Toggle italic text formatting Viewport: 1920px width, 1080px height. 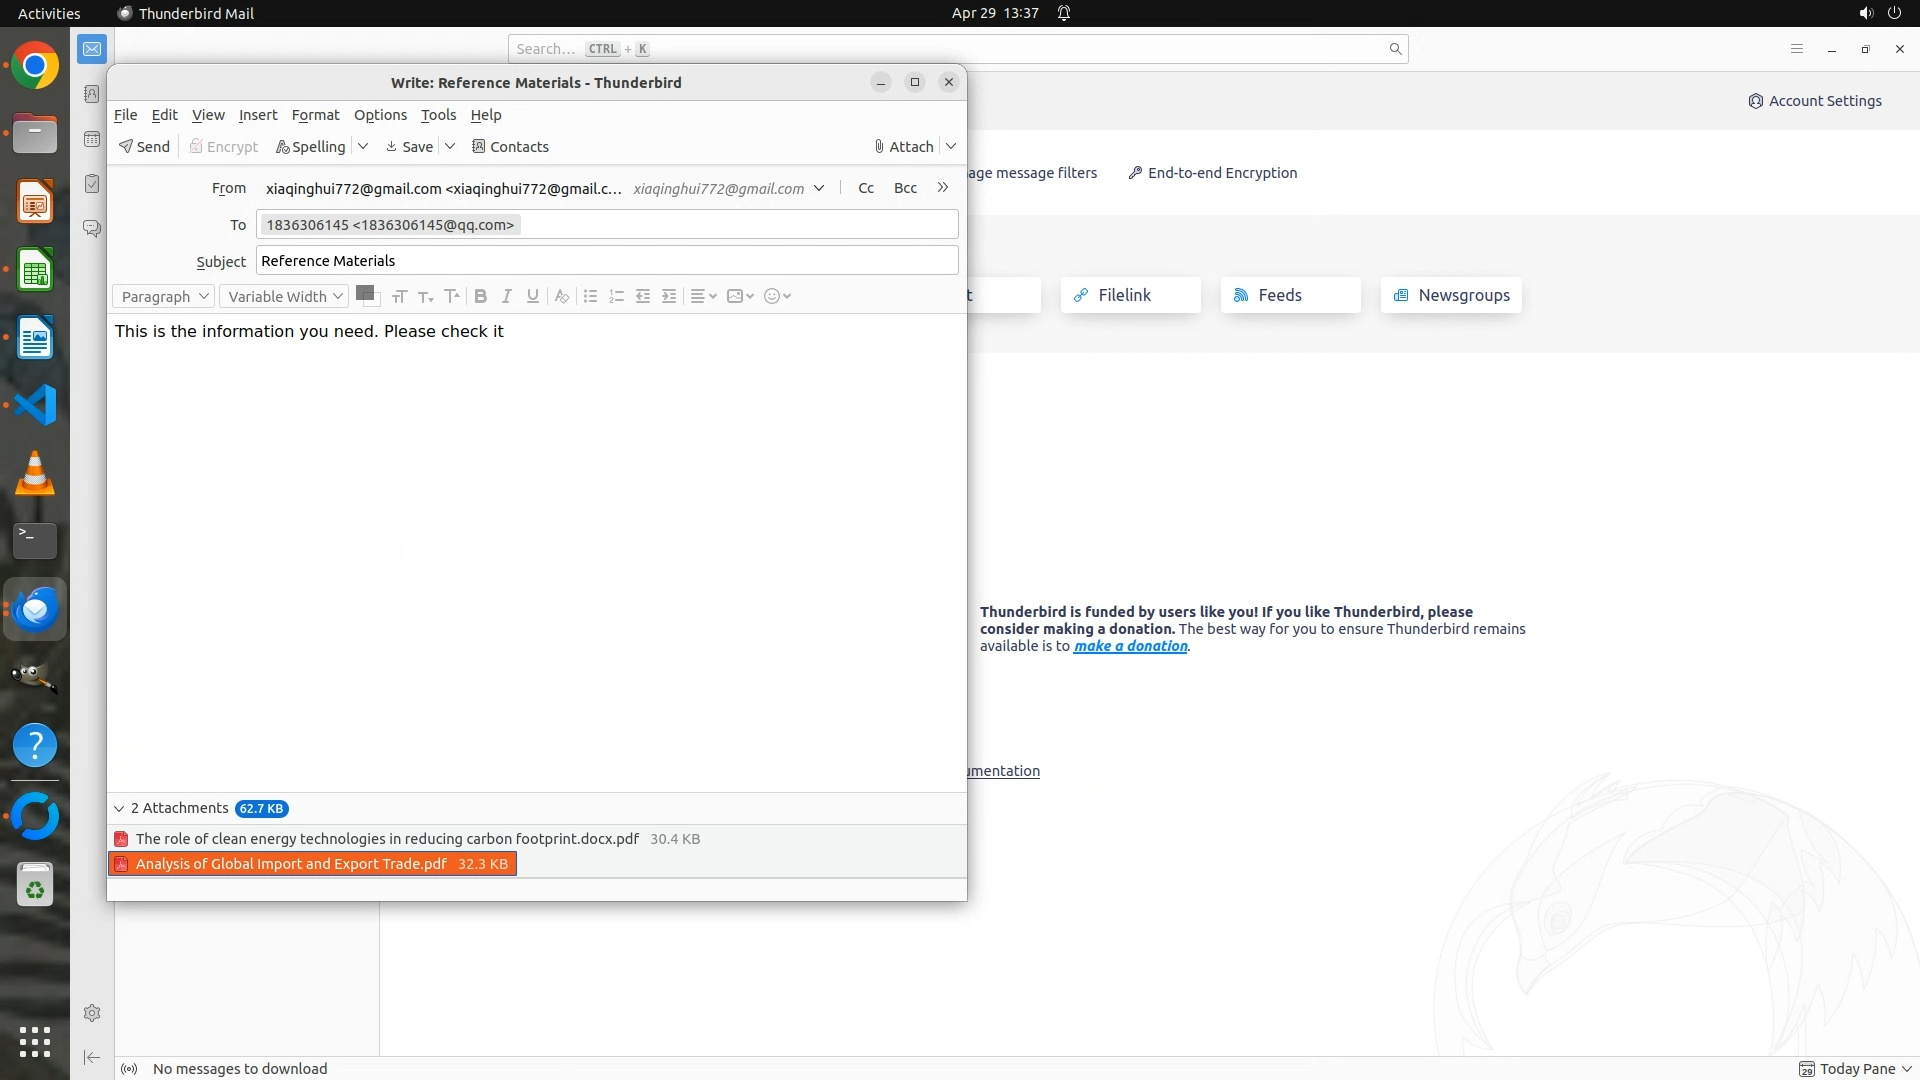[x=507, y=296]
